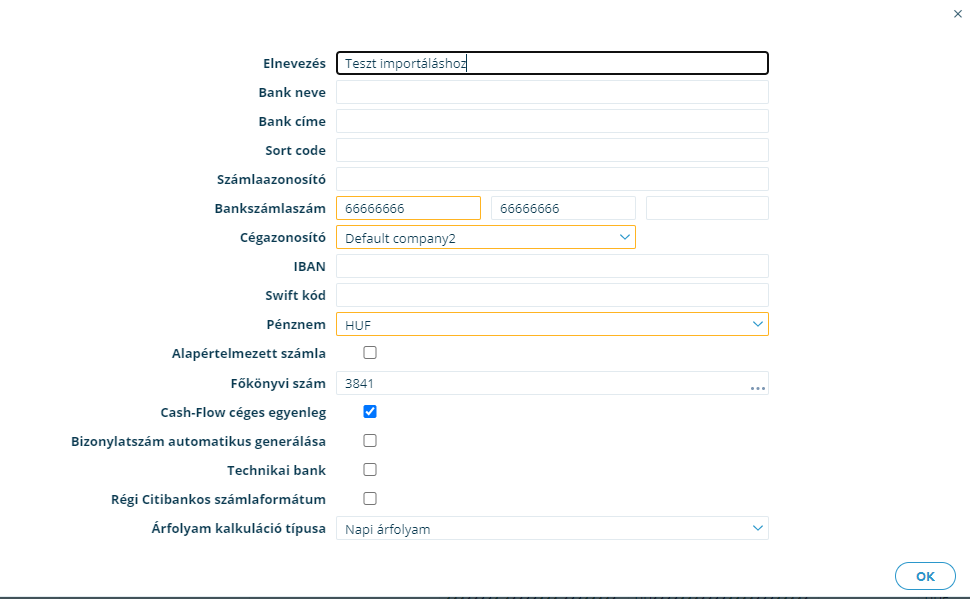Close the dialog with the X icon
The image size is (970, 599).
[x=958, y=14]
